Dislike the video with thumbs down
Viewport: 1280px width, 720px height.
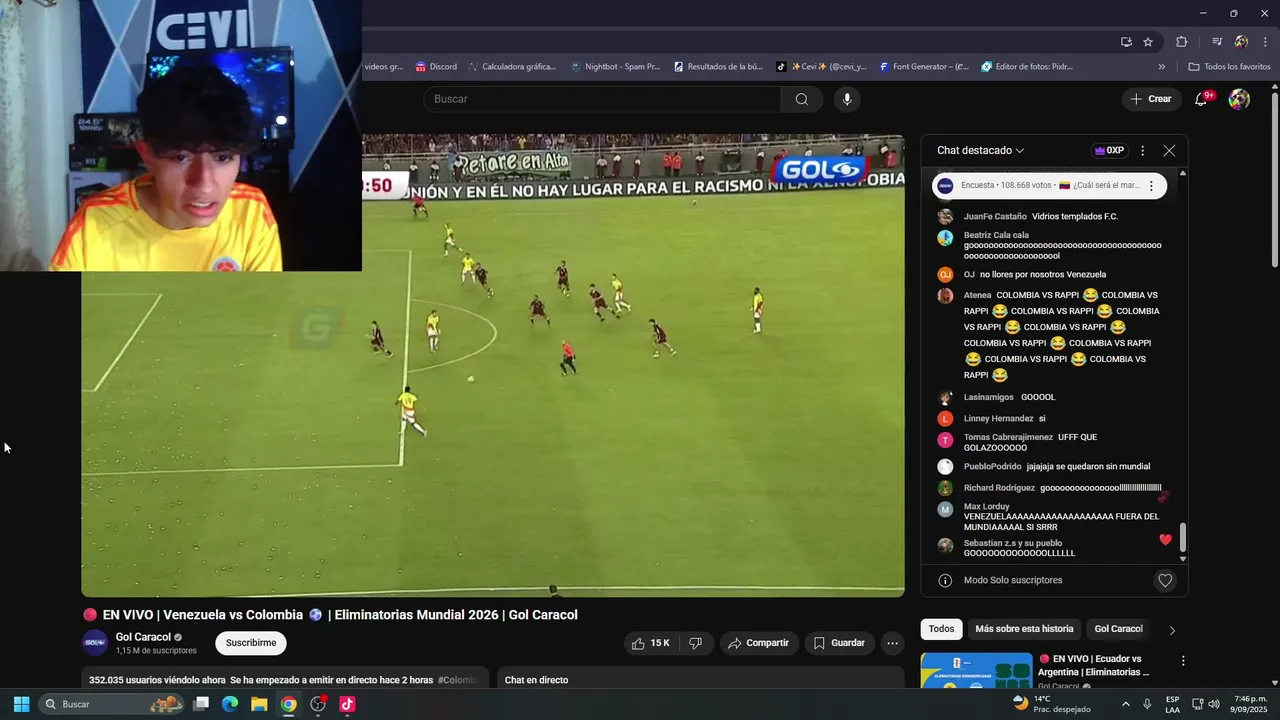[696, 643]
